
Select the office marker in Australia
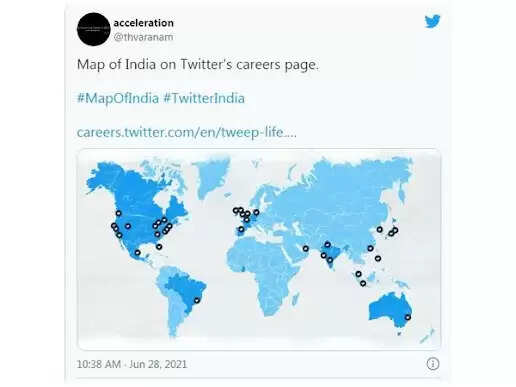(408, 317)
